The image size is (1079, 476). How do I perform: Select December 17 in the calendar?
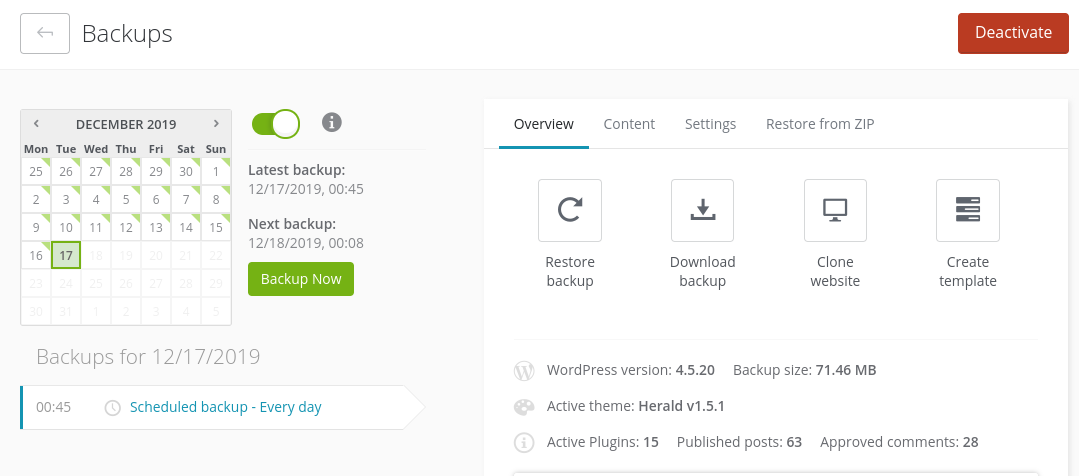click(66, 256)
